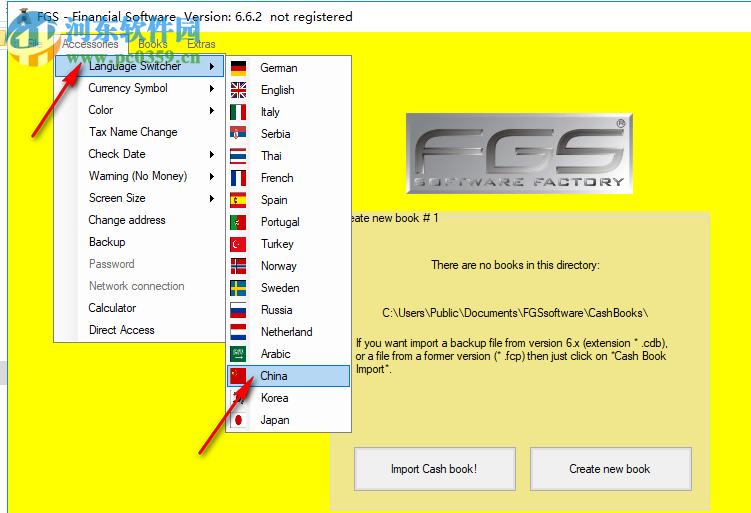Choose Arabic language label

click(x=275, y=354)
